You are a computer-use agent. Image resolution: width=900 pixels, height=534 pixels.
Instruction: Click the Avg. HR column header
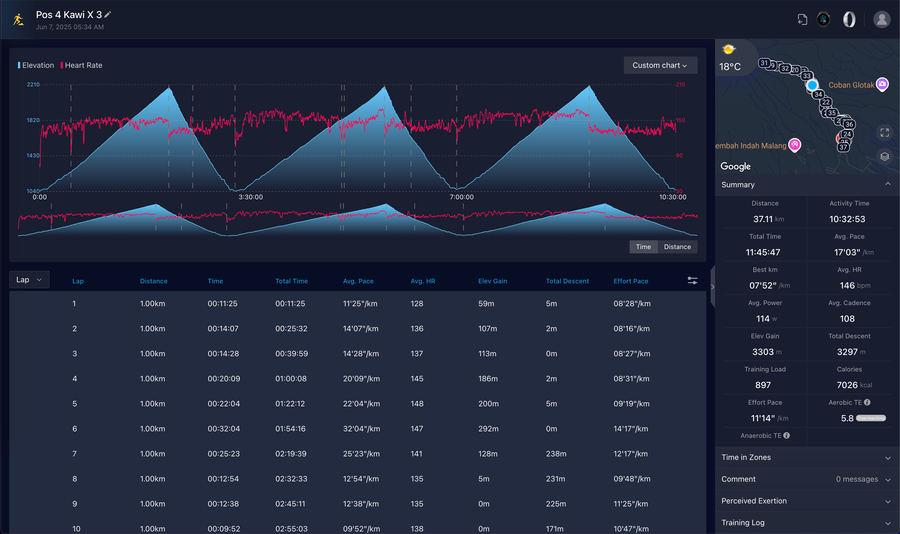(x=423, y=281)
